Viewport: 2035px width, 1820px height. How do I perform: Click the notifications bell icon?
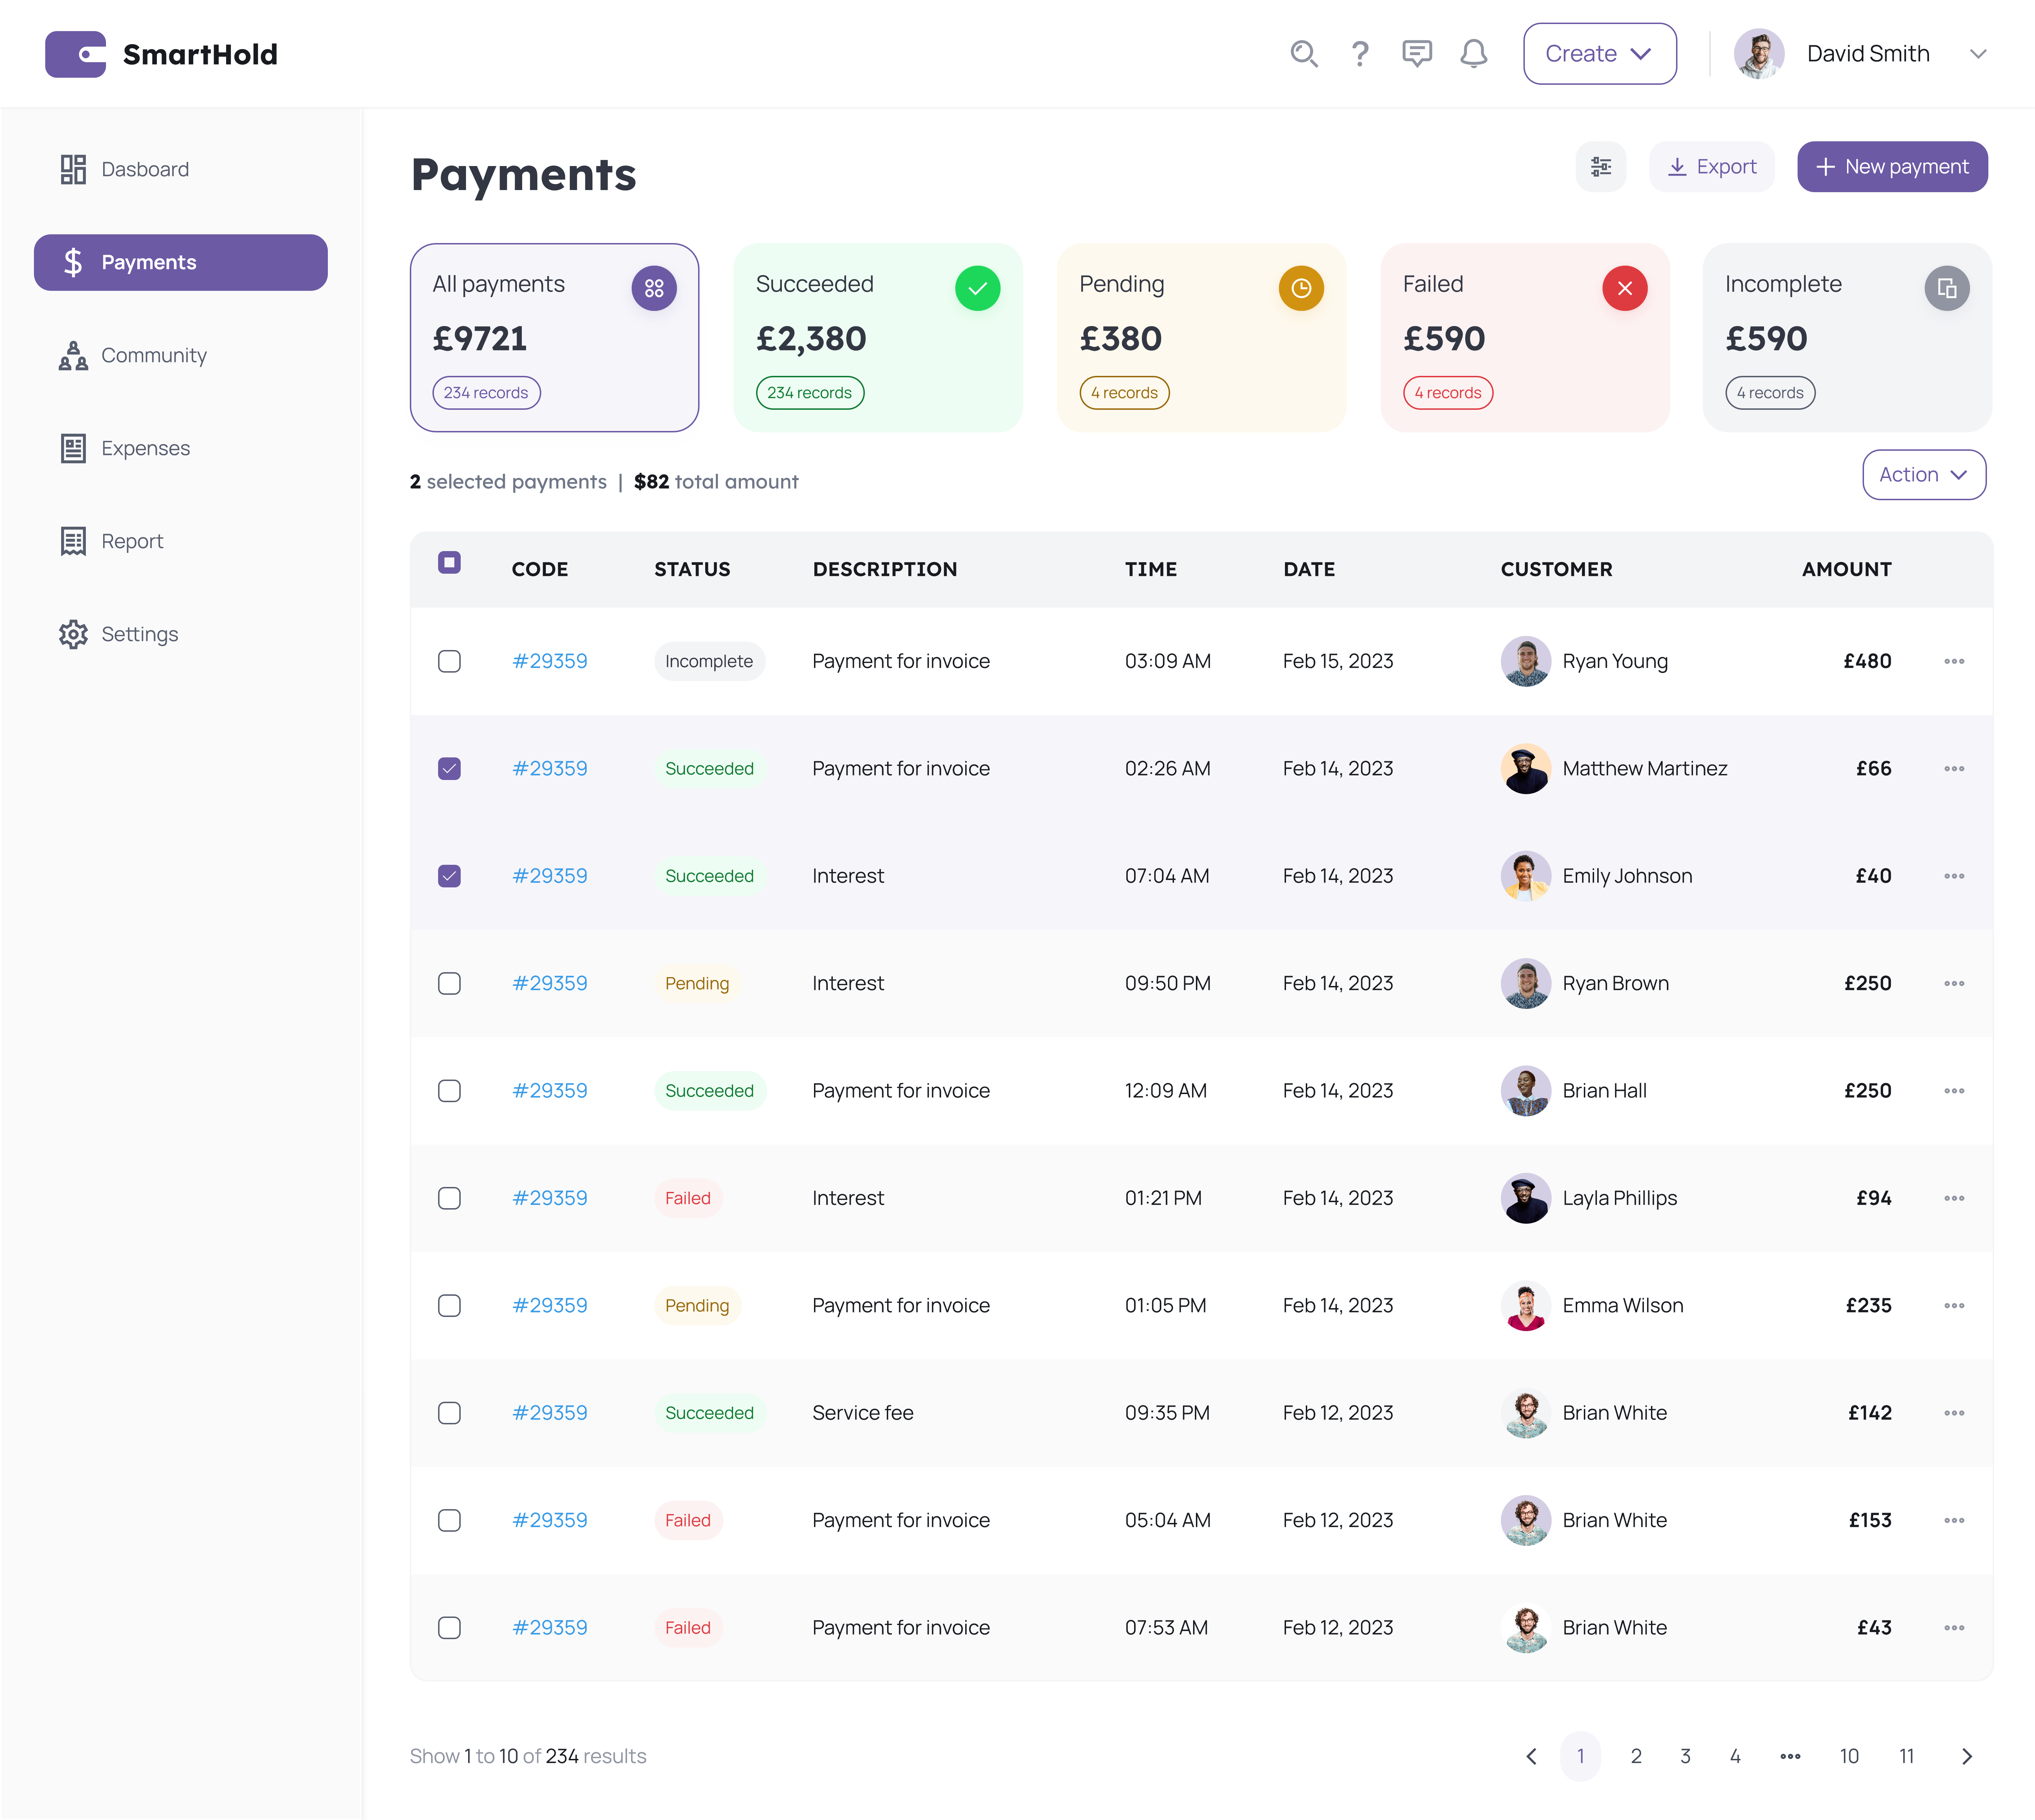click(x=1473, y=54)
